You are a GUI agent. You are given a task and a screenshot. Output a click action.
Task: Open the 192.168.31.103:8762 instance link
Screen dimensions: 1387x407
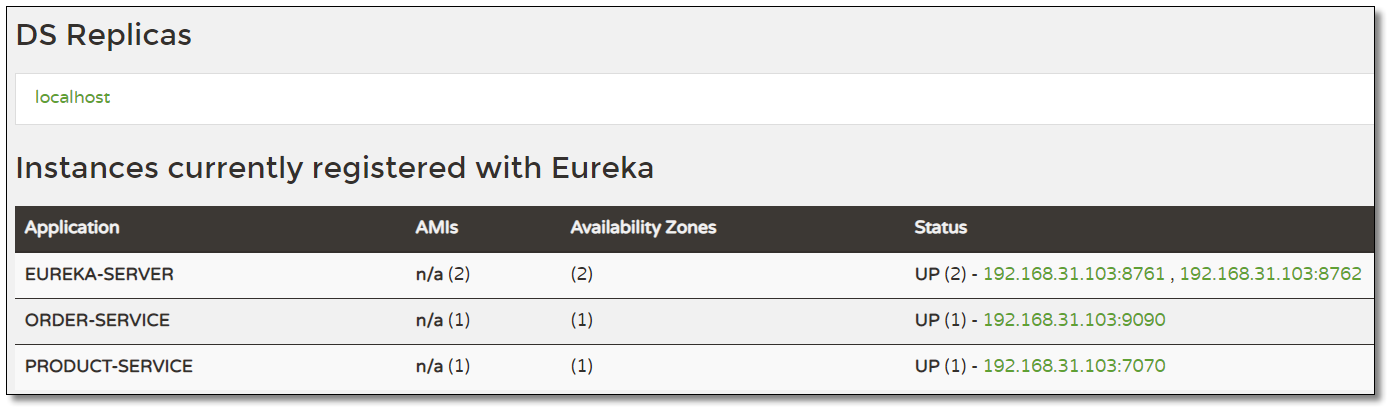tap(1270, 274)
